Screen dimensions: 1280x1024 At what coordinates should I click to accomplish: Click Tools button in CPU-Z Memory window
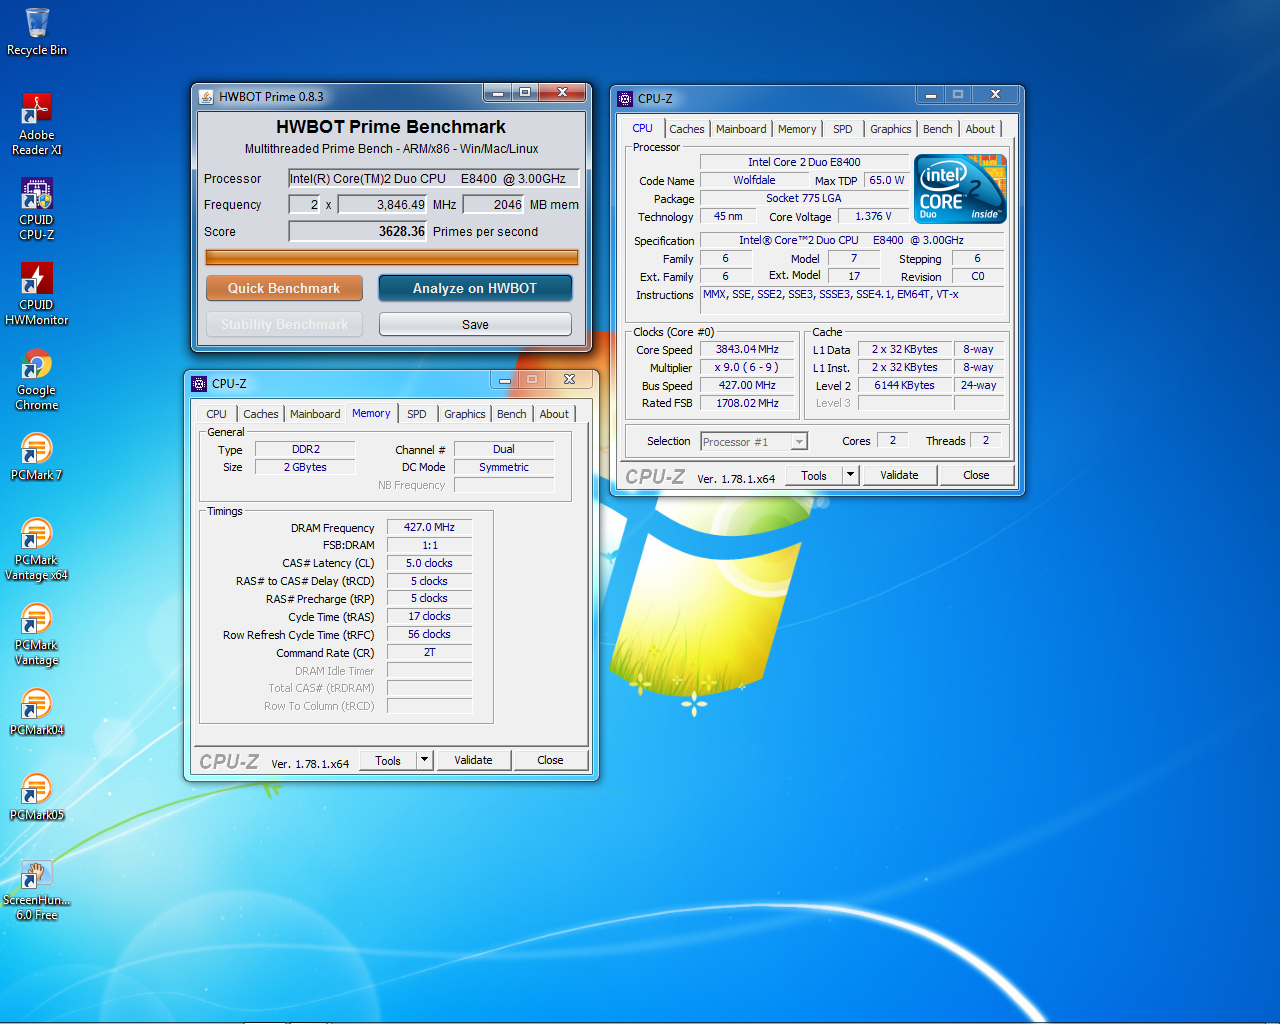pyautogui.click(x=388, y=760)
